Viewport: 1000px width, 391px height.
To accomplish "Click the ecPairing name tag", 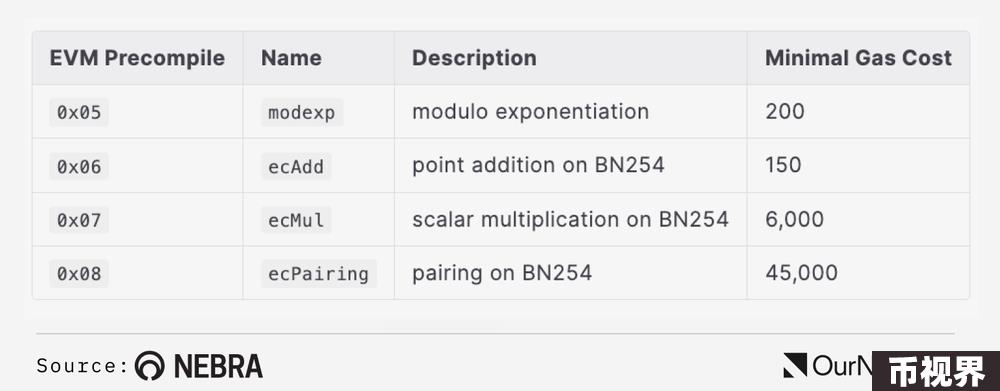I will point(319,274).
